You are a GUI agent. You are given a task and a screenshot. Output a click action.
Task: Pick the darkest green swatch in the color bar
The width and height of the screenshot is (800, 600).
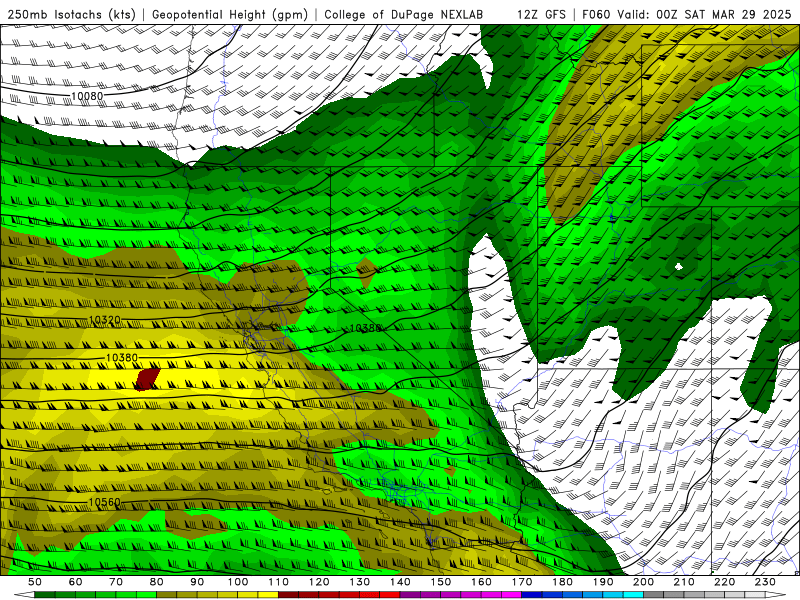(45, 594)
